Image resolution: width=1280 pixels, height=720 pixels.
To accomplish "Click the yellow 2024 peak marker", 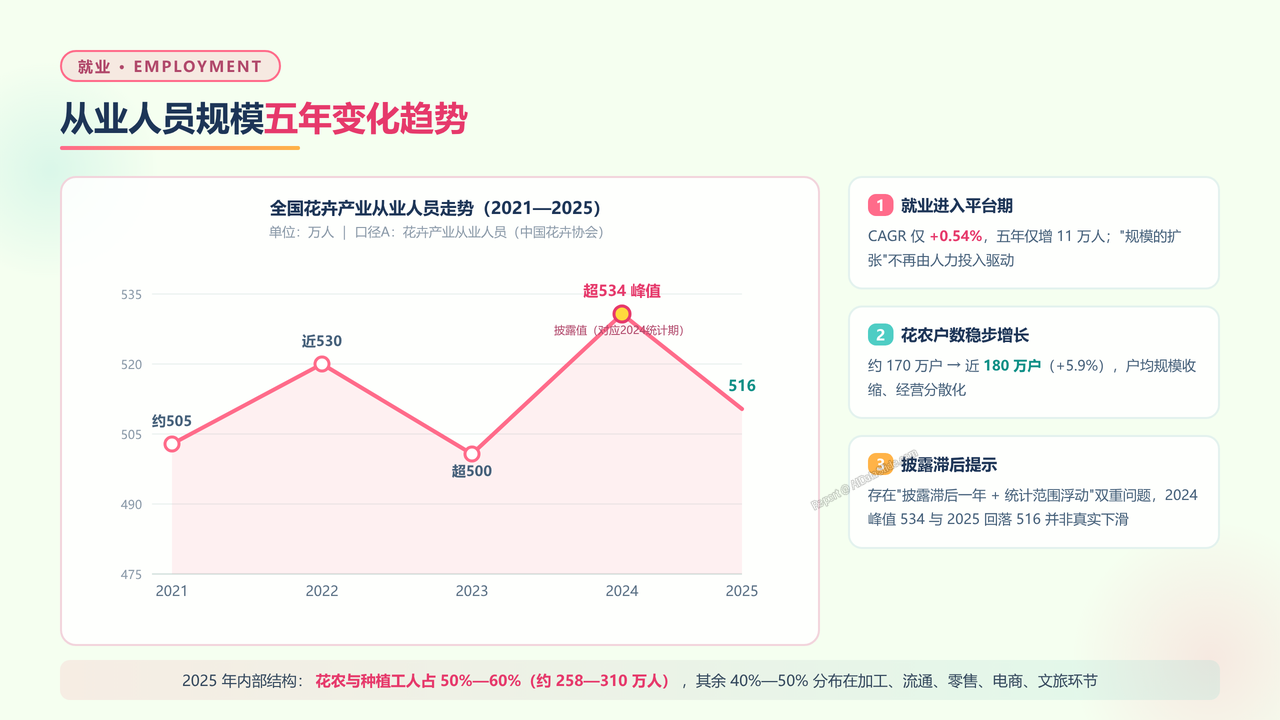I will pyautogui.click(x=622, y=314).
